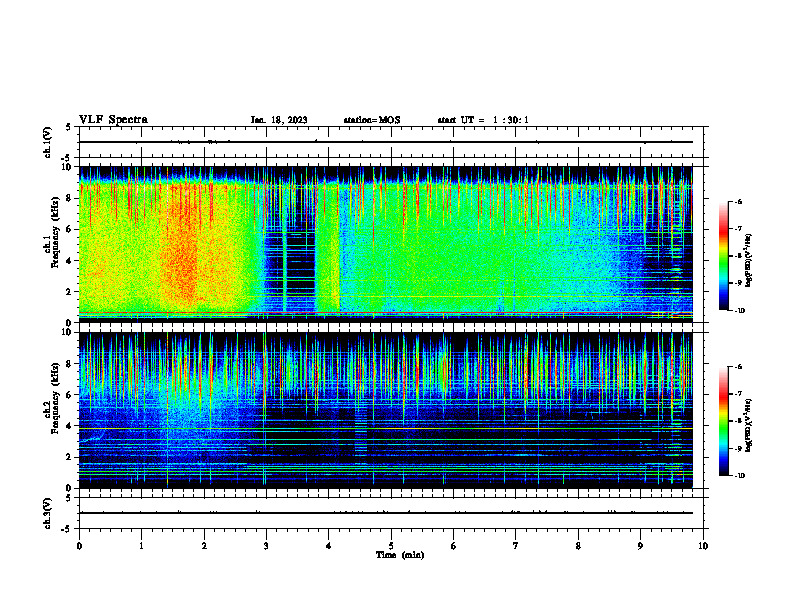Click the 'station=MOS' label

[x=372, y=120]
